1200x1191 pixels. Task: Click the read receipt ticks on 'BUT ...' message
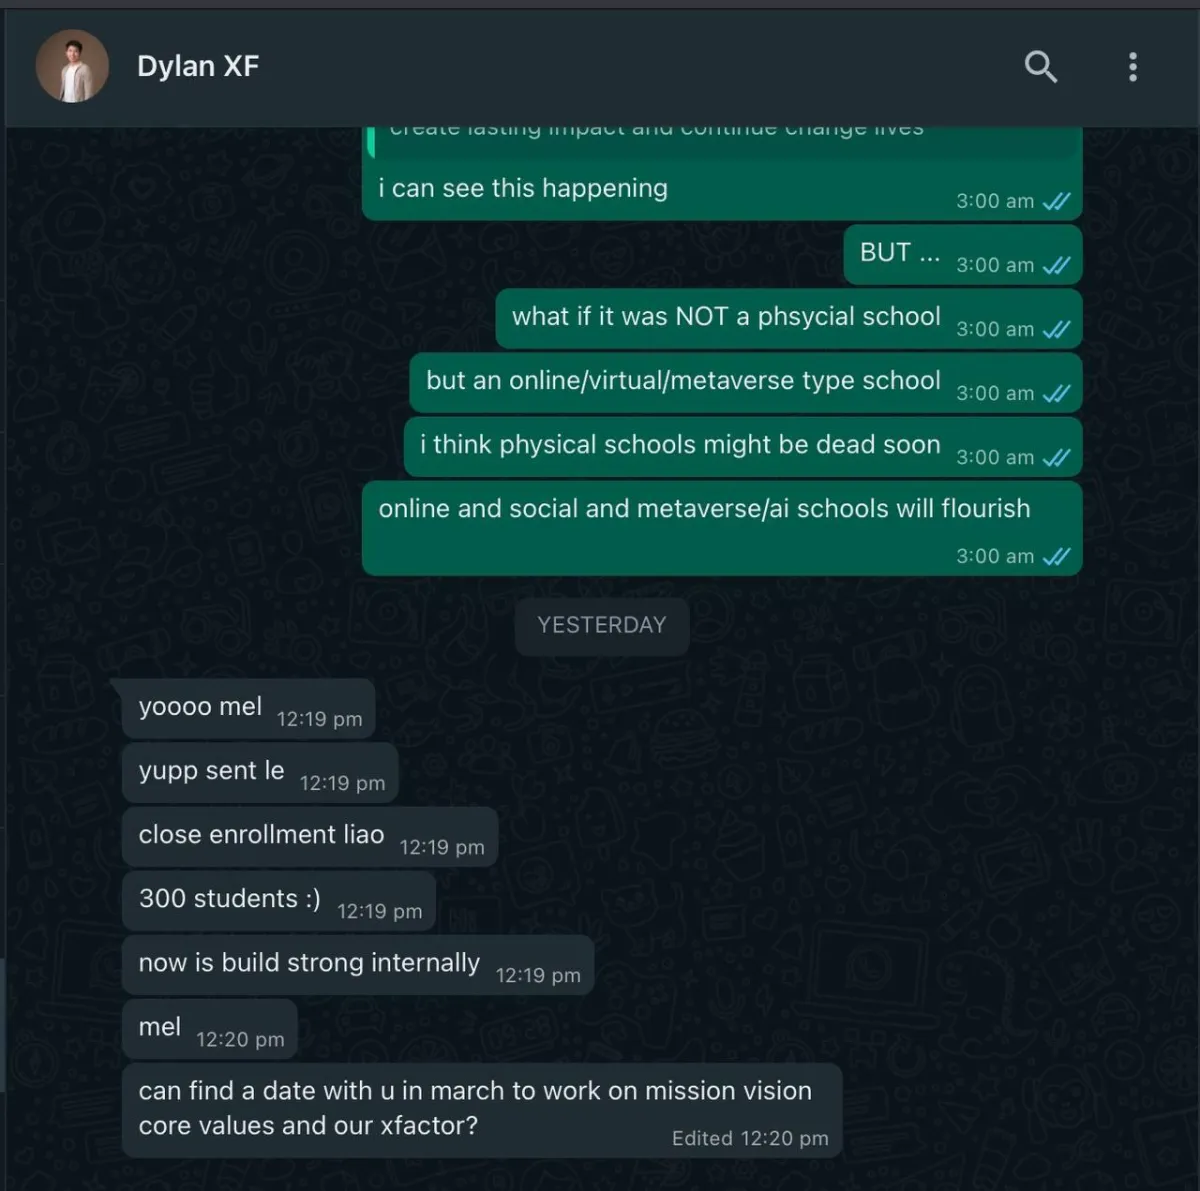pyautogui.click(x=1056, y=265)
